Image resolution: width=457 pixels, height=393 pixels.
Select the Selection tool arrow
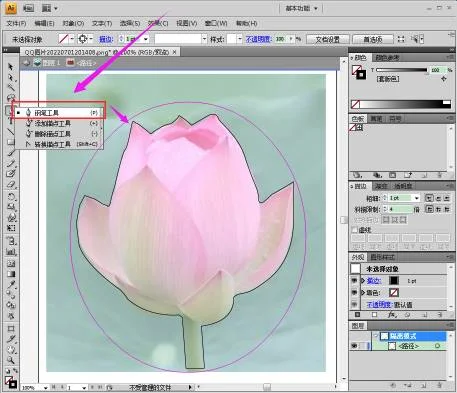[11, 67]
